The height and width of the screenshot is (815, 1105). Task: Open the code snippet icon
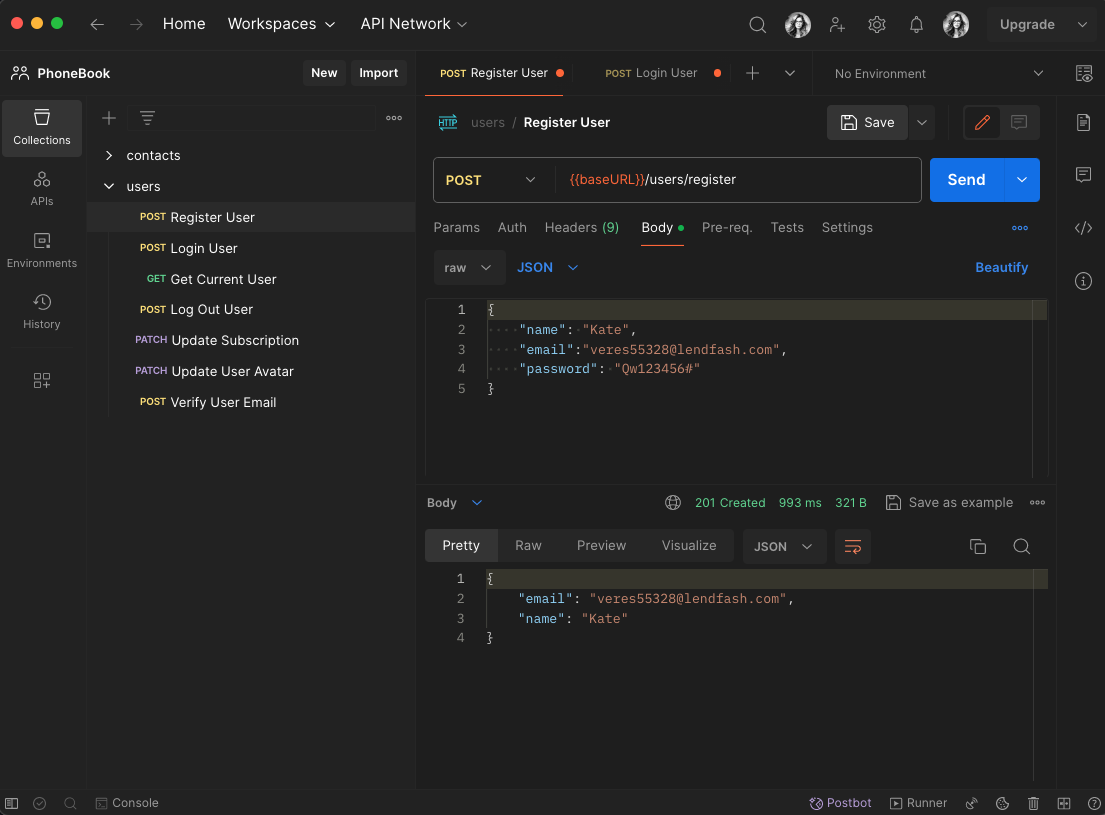pos(1084,228)
